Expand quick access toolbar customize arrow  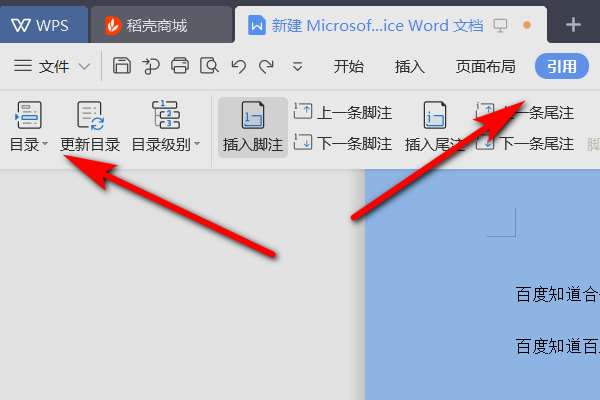[297, 66]
